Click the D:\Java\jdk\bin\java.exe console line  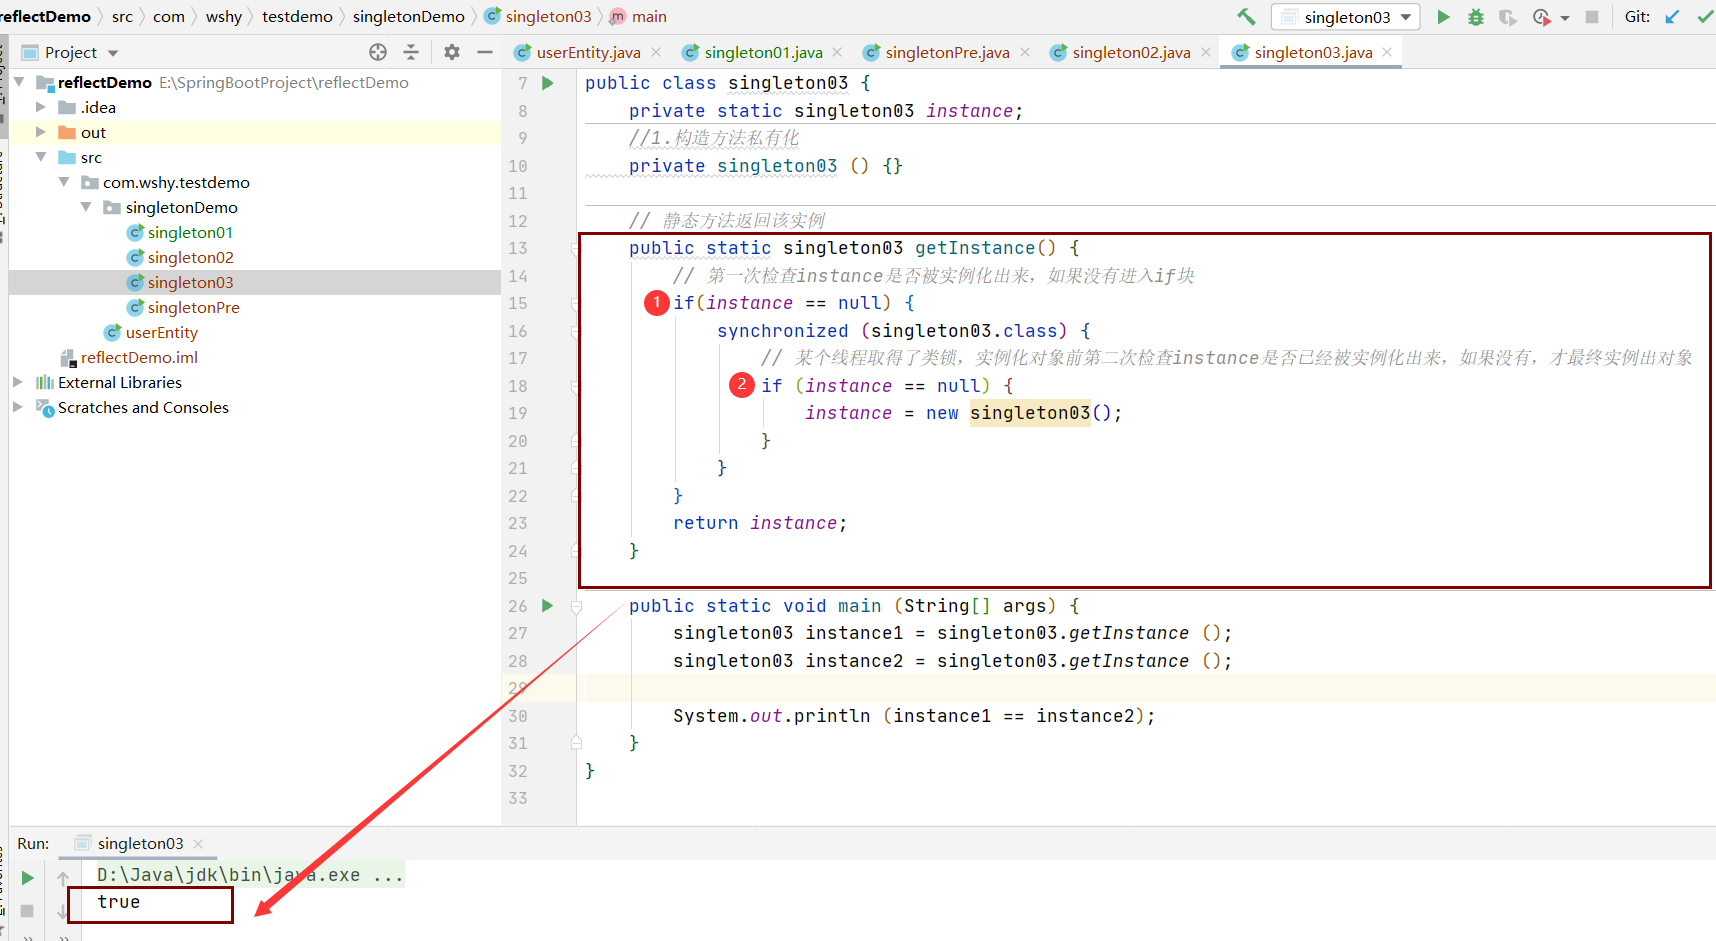tap(250, 875)
